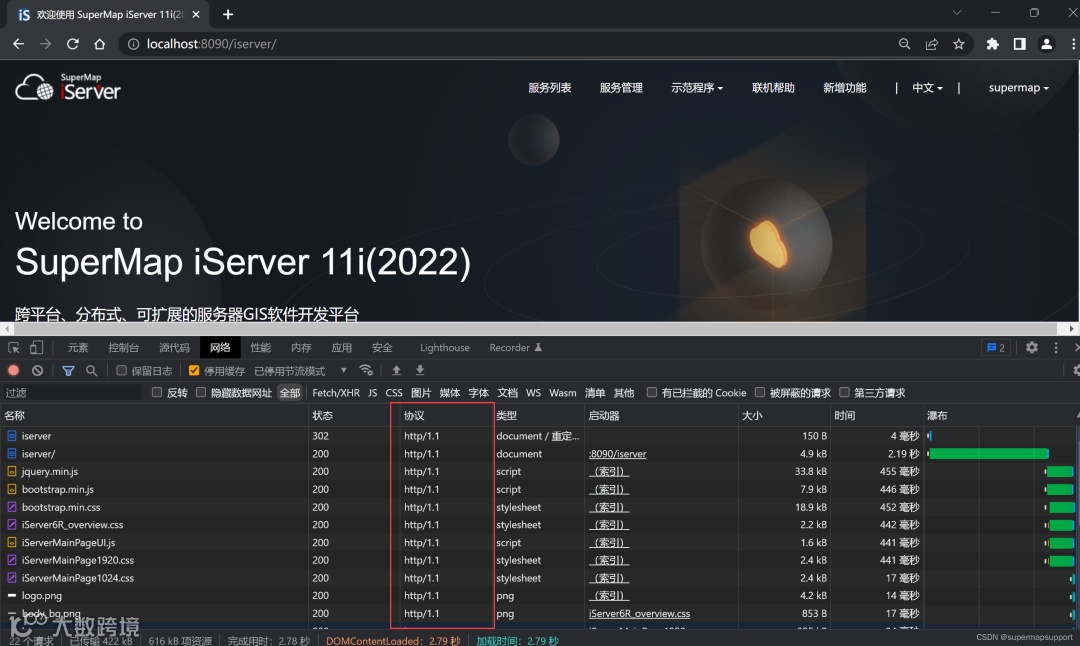
Task: Open a new browser tab
Action: (228, 14)
